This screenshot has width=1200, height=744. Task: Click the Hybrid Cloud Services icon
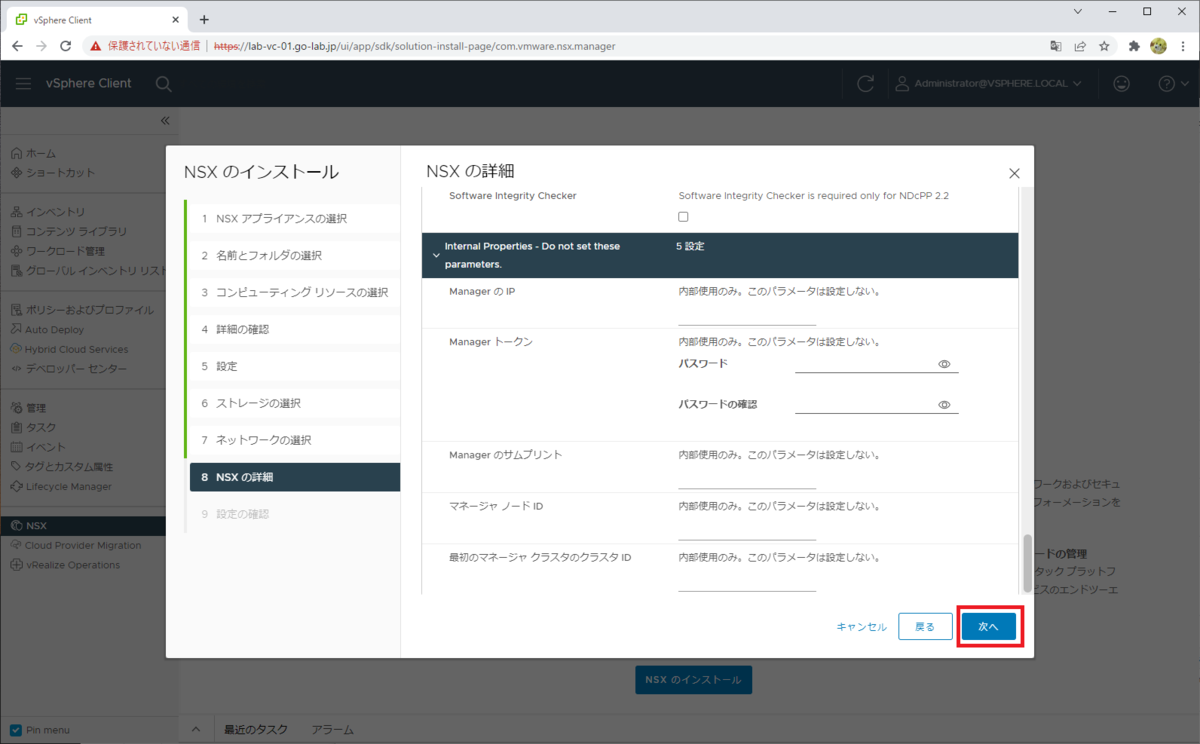point(17,349)
